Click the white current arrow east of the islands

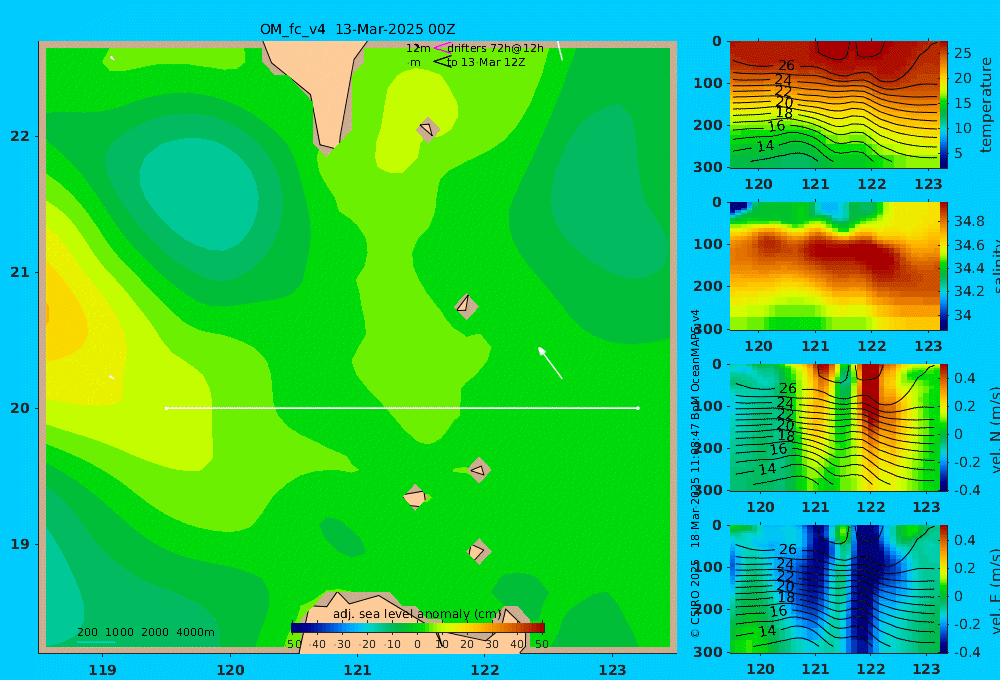tap(550, 363)
